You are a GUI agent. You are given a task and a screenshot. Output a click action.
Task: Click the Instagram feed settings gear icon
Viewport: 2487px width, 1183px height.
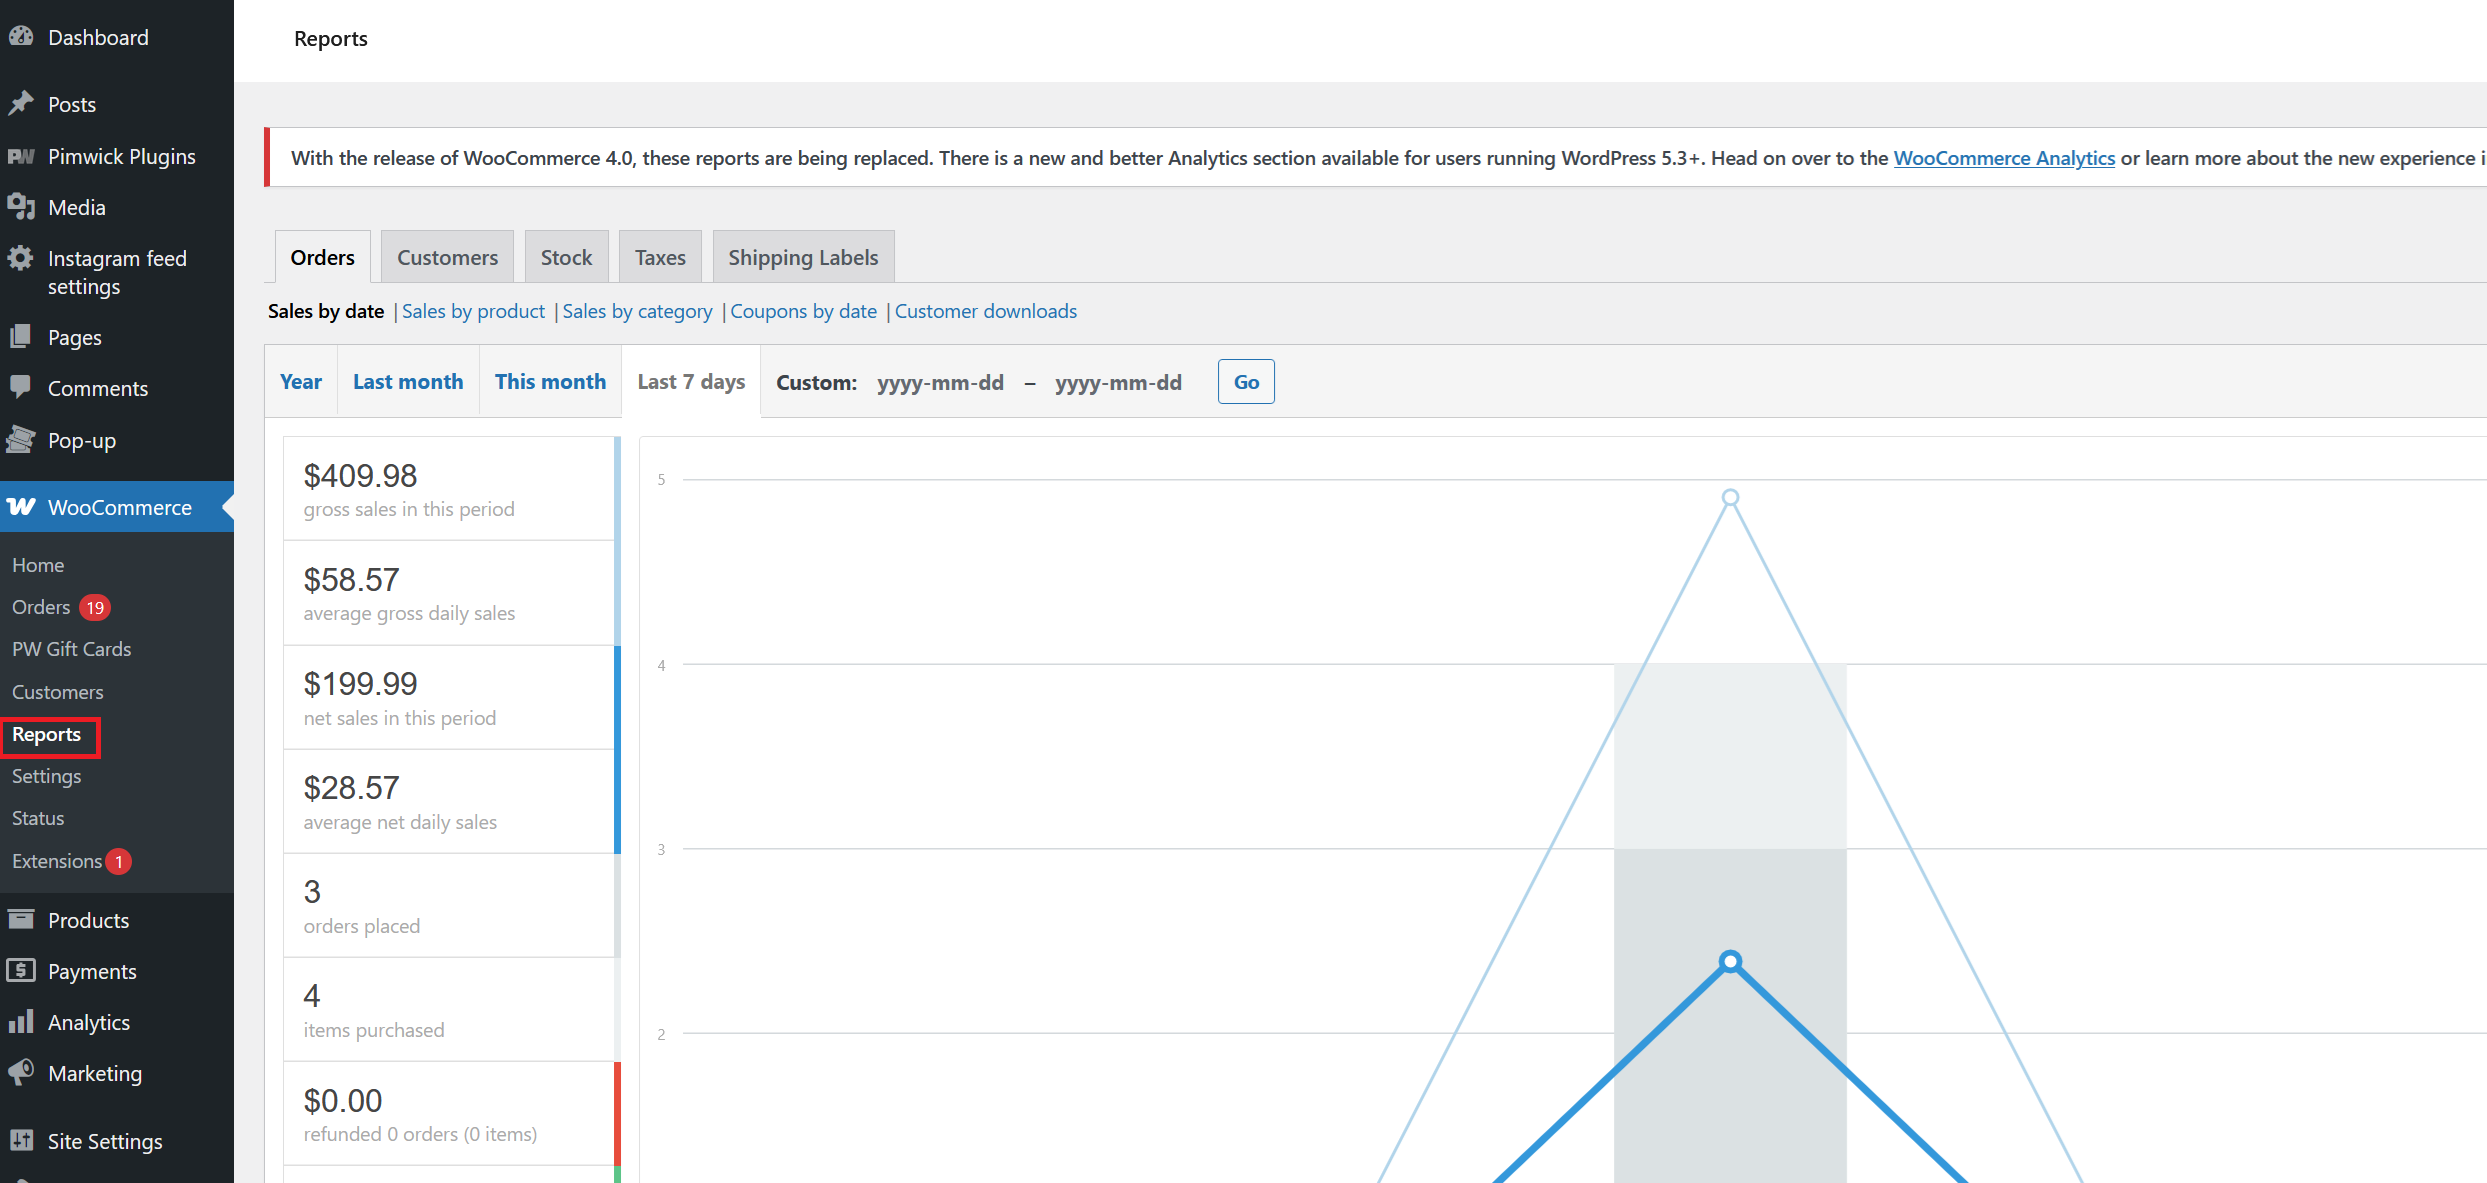[x=21, y=258]
